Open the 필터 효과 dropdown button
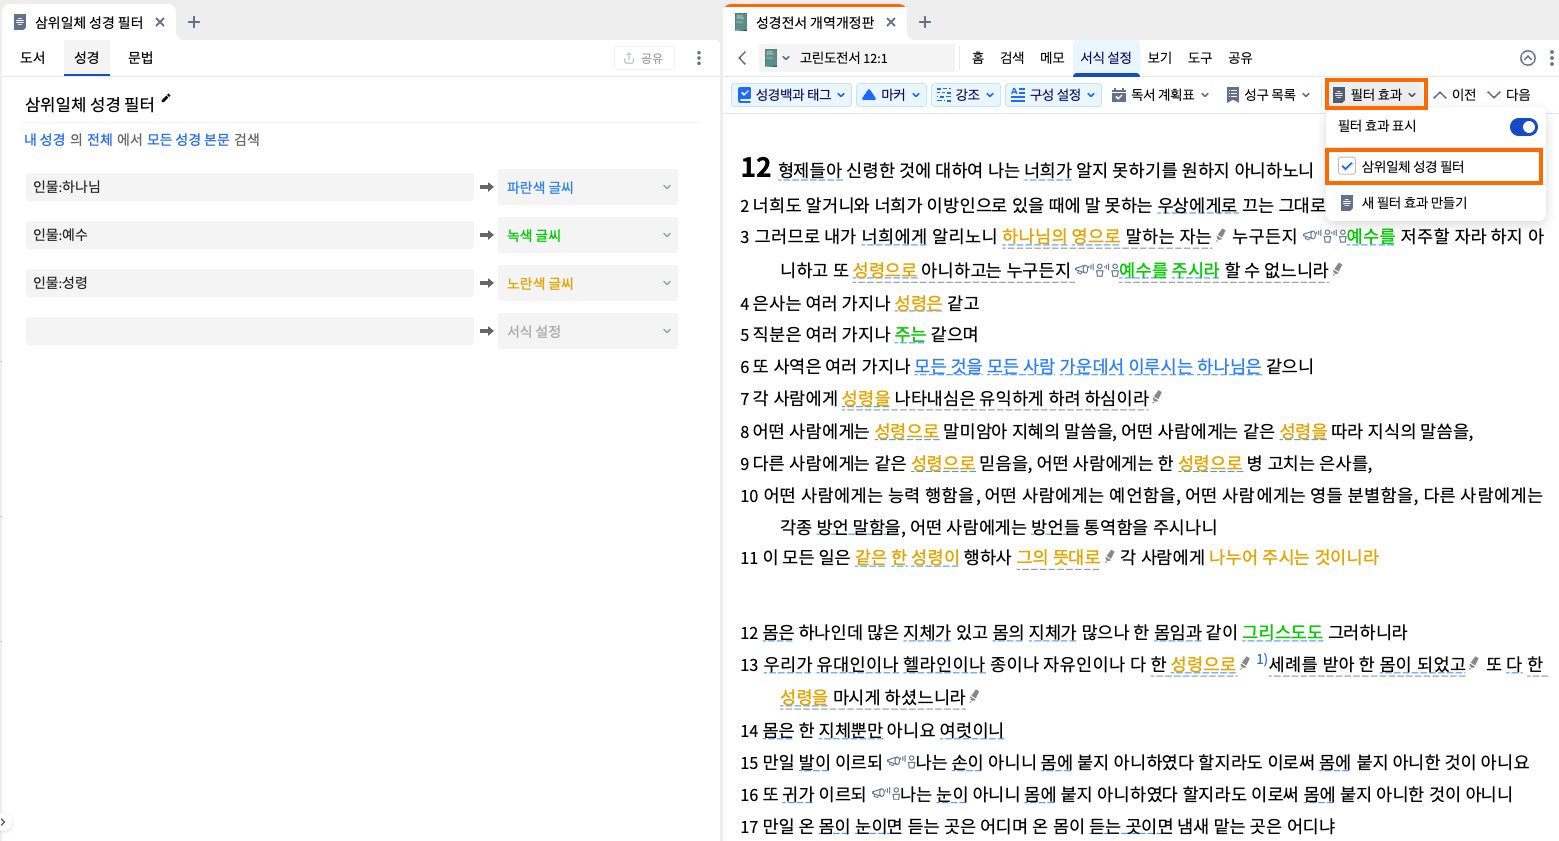 [x=1376, y=95]
